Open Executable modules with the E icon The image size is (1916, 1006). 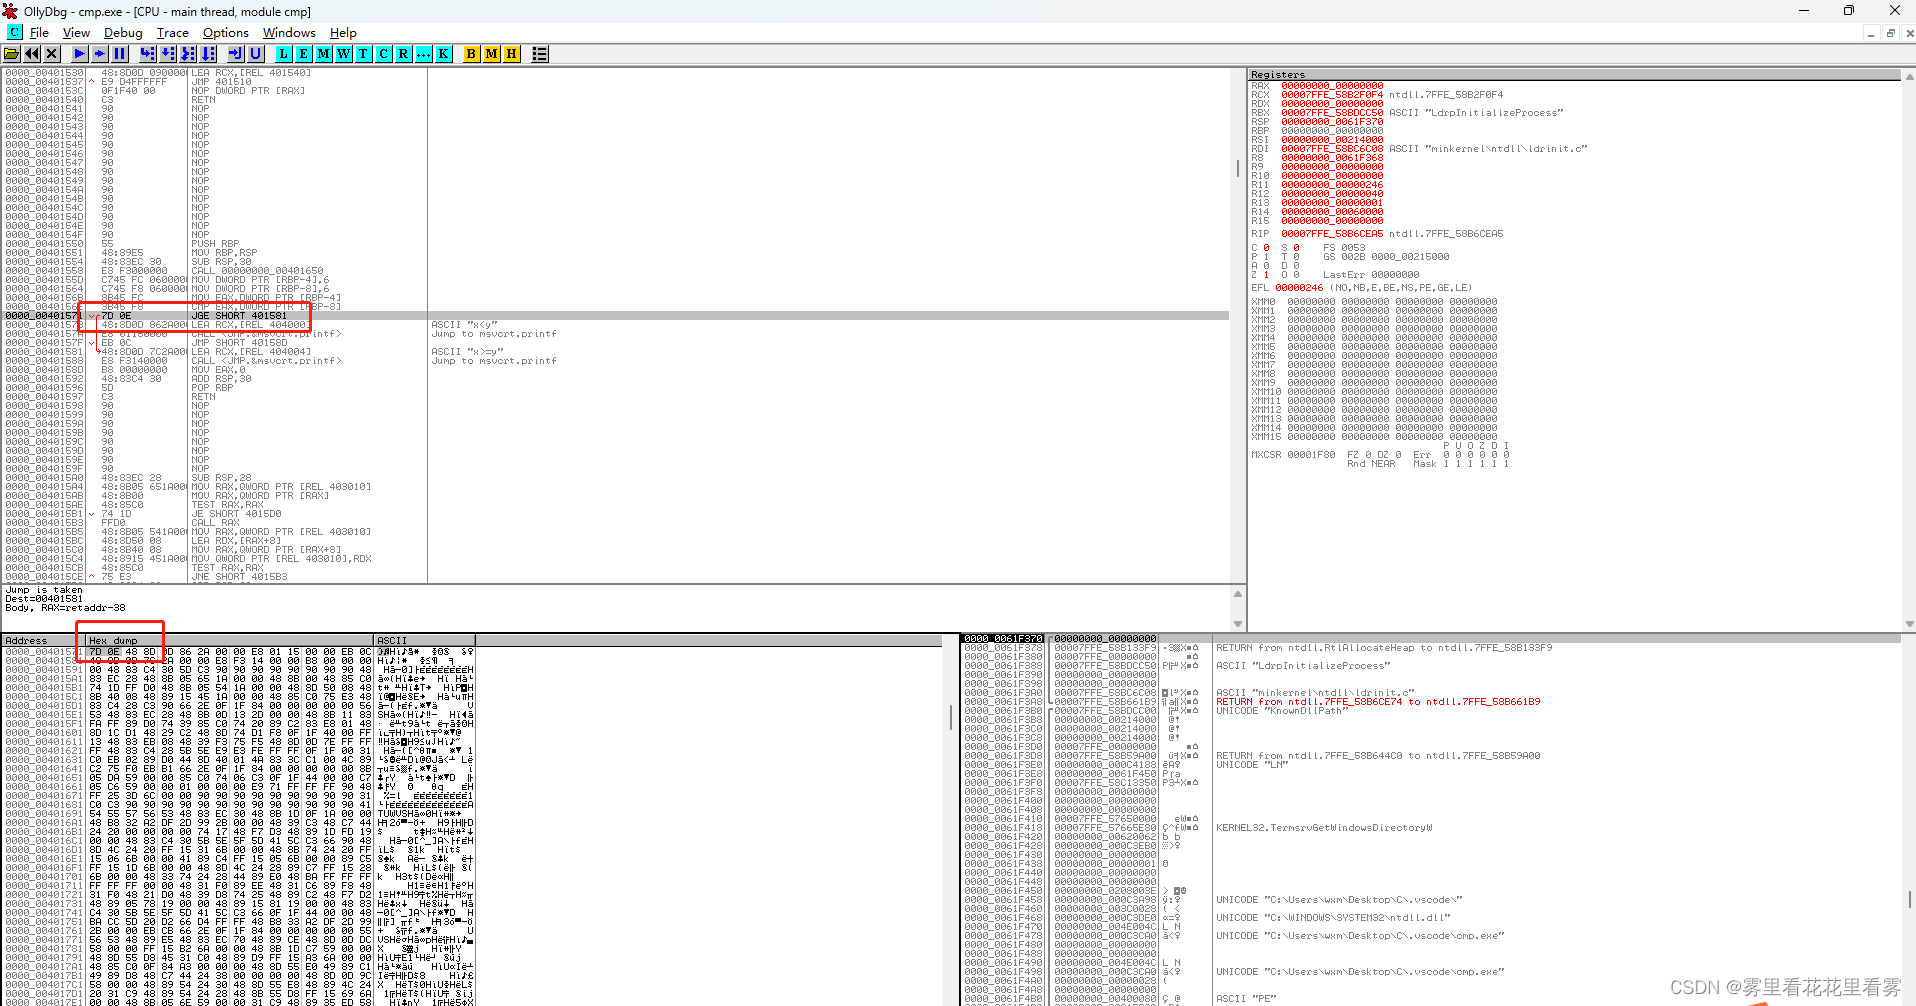[x=304, y=54]
